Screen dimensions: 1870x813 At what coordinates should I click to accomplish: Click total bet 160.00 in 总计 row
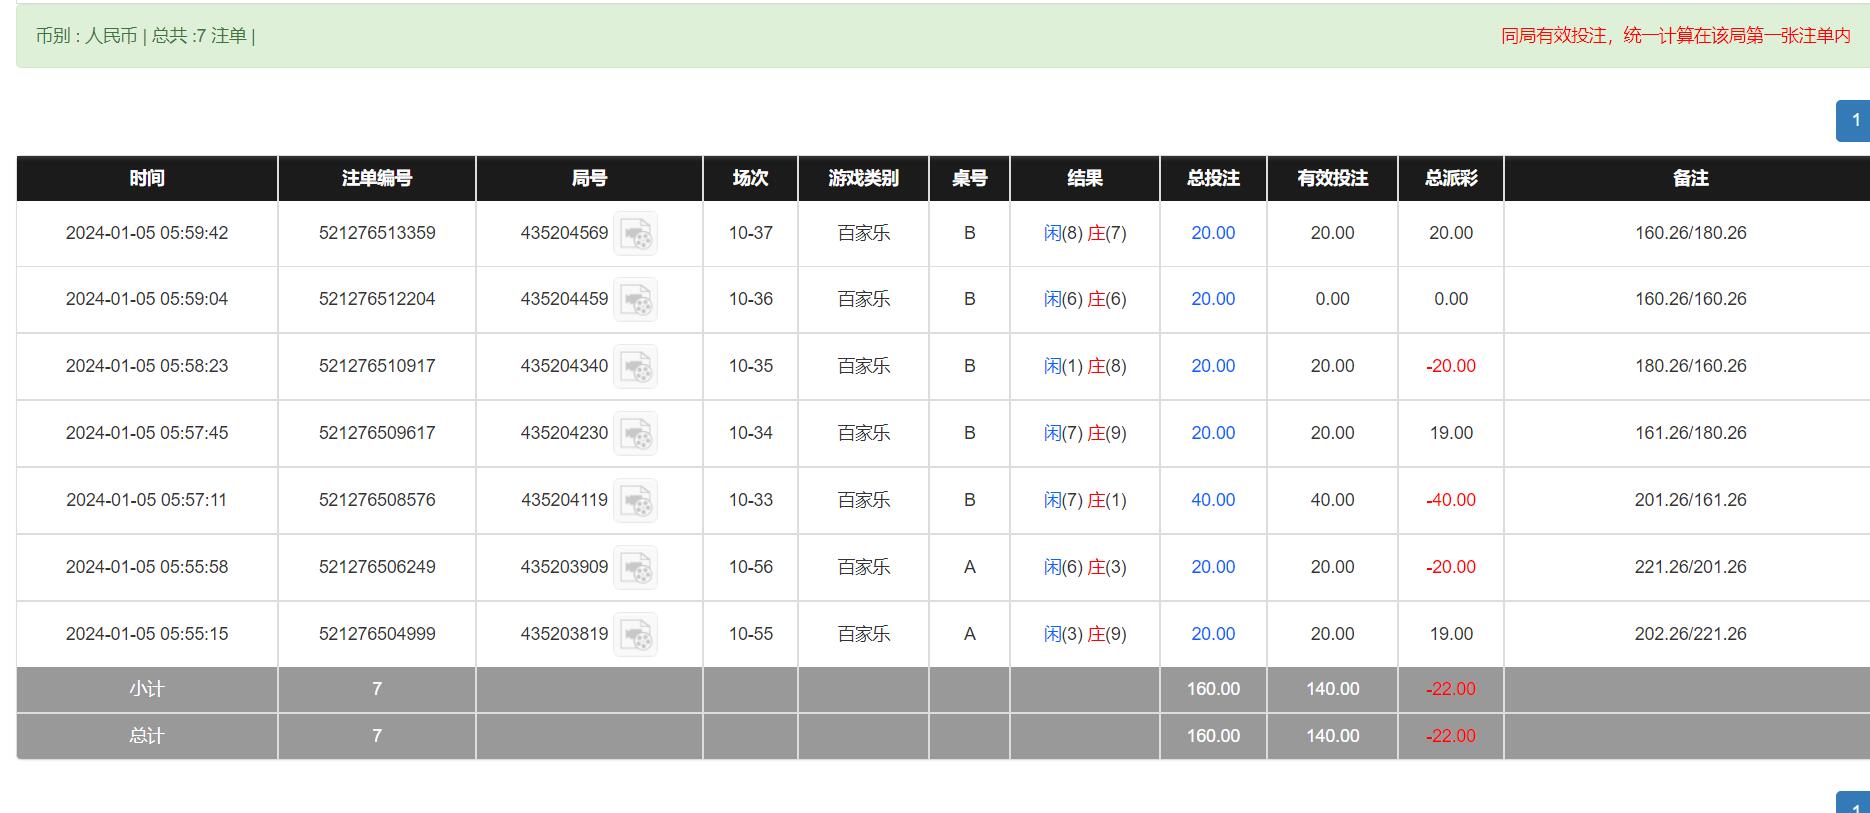pos(1213,736)
